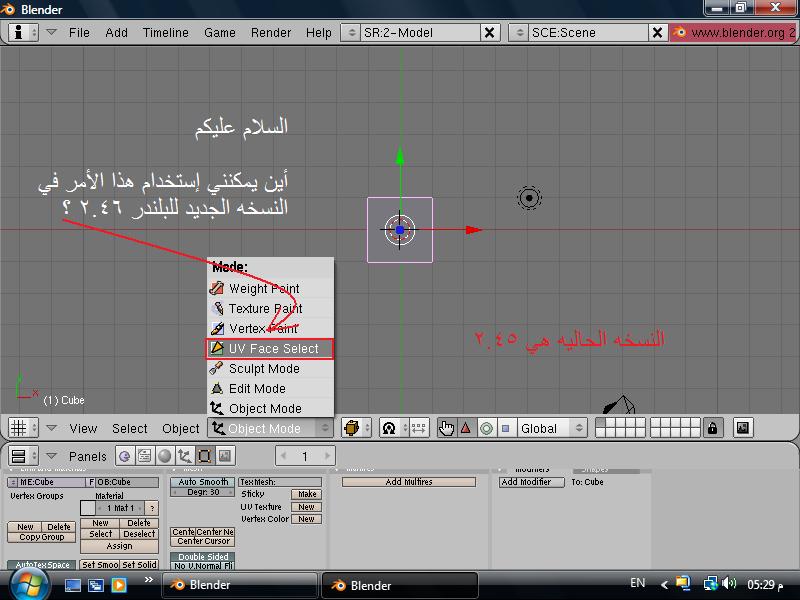Click the Show Desktop quick launch icon
800x600 pixels.
72,585
